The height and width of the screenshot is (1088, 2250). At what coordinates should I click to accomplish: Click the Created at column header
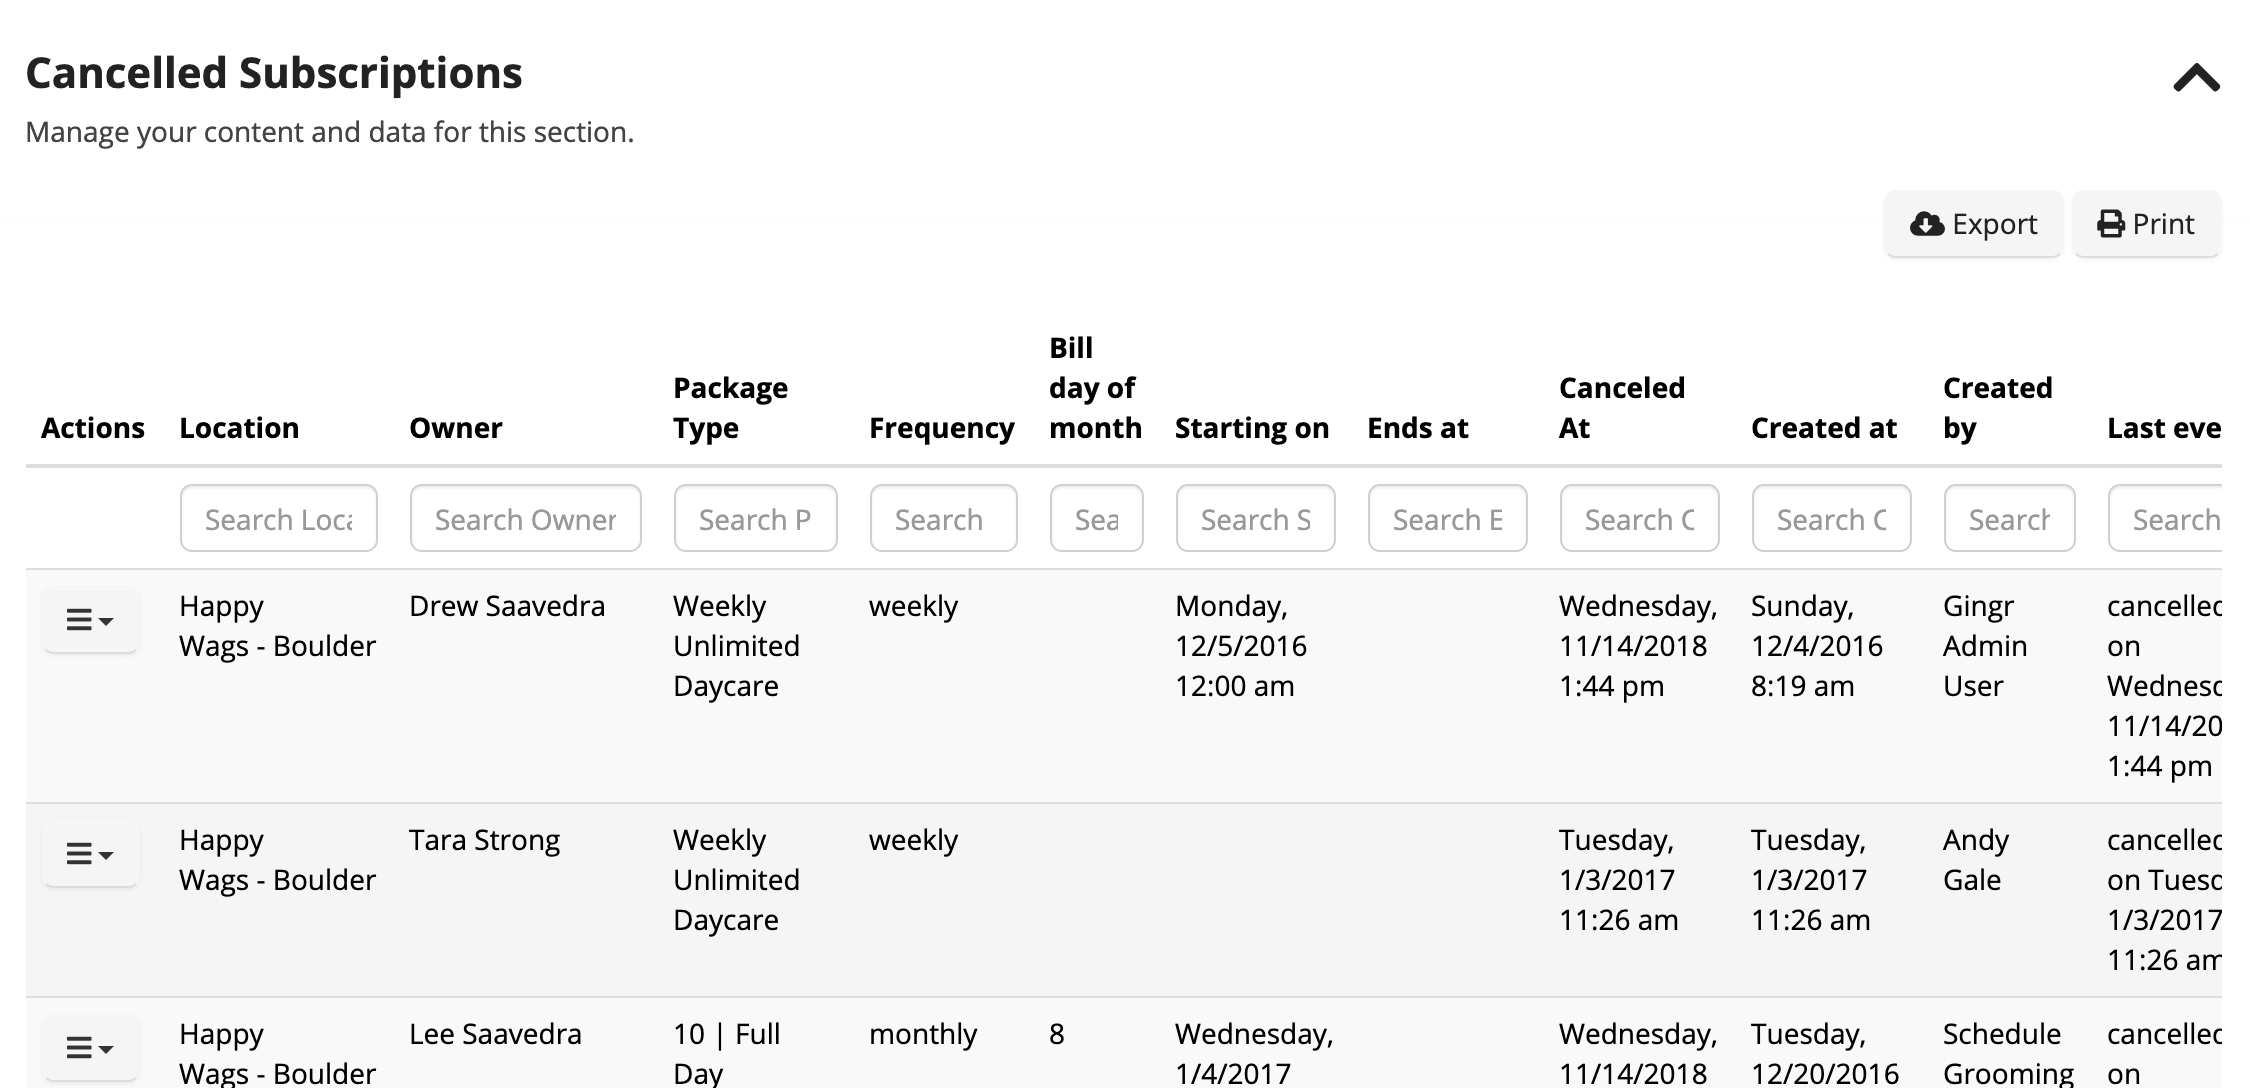pyautogui.click(x=1823, y=428)
